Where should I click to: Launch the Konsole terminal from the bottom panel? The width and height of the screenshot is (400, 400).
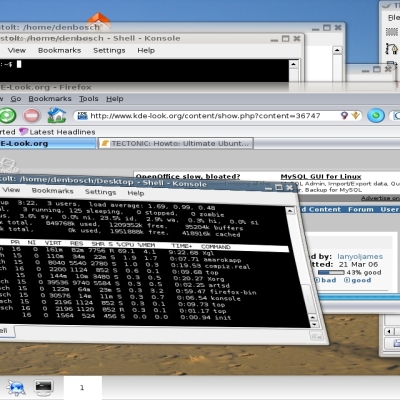44,387
